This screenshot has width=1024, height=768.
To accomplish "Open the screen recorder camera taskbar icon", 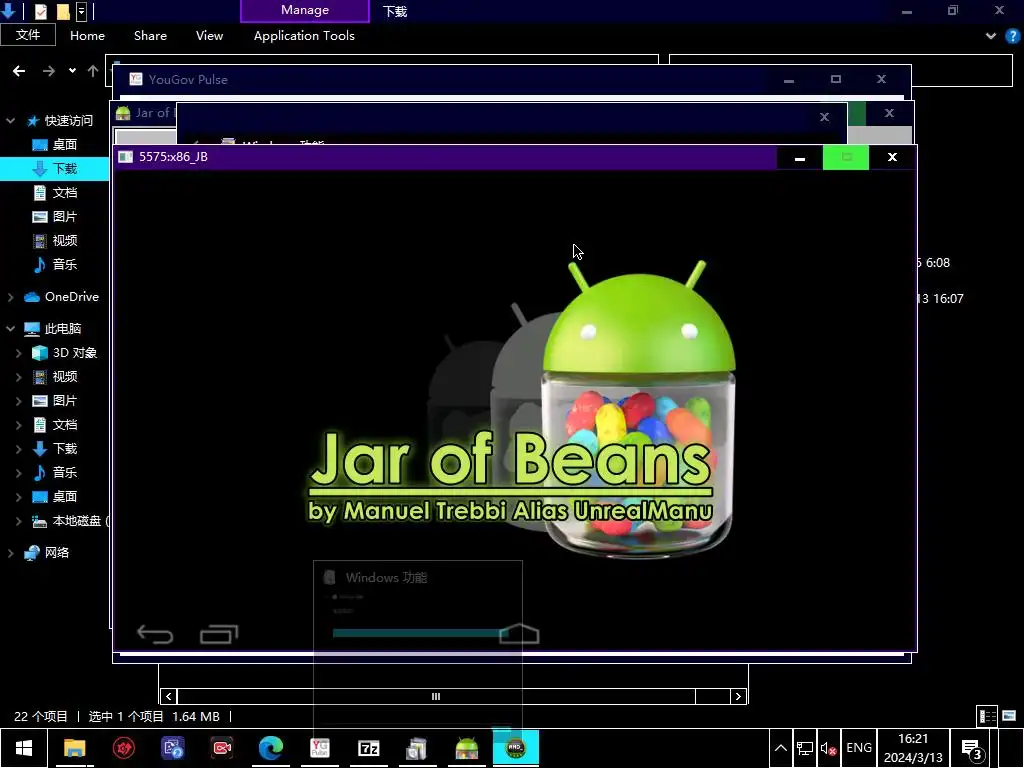I will (221, 748).
